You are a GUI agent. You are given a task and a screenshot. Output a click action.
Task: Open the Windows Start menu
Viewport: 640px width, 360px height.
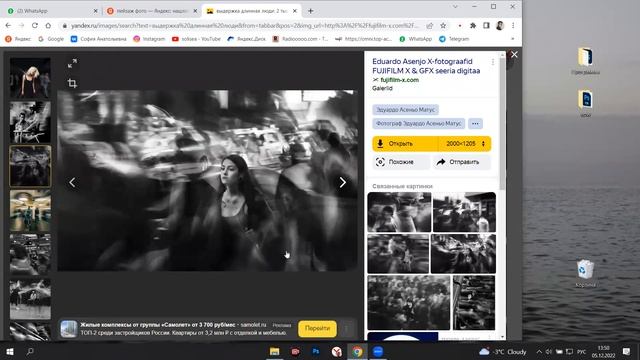pos(10,351)
